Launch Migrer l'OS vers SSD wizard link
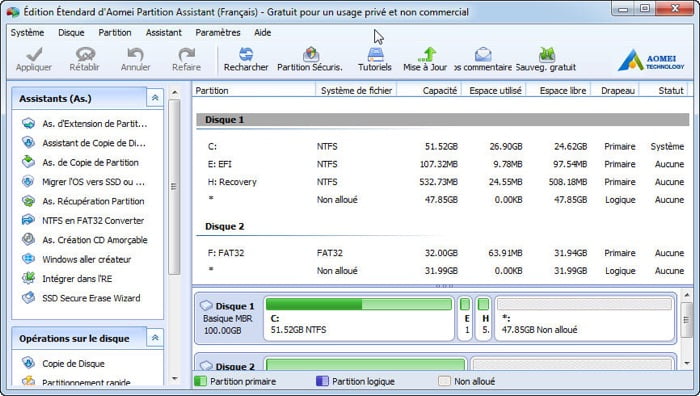The width and height of the screenshot is (700, 396). tap(93, 182)
